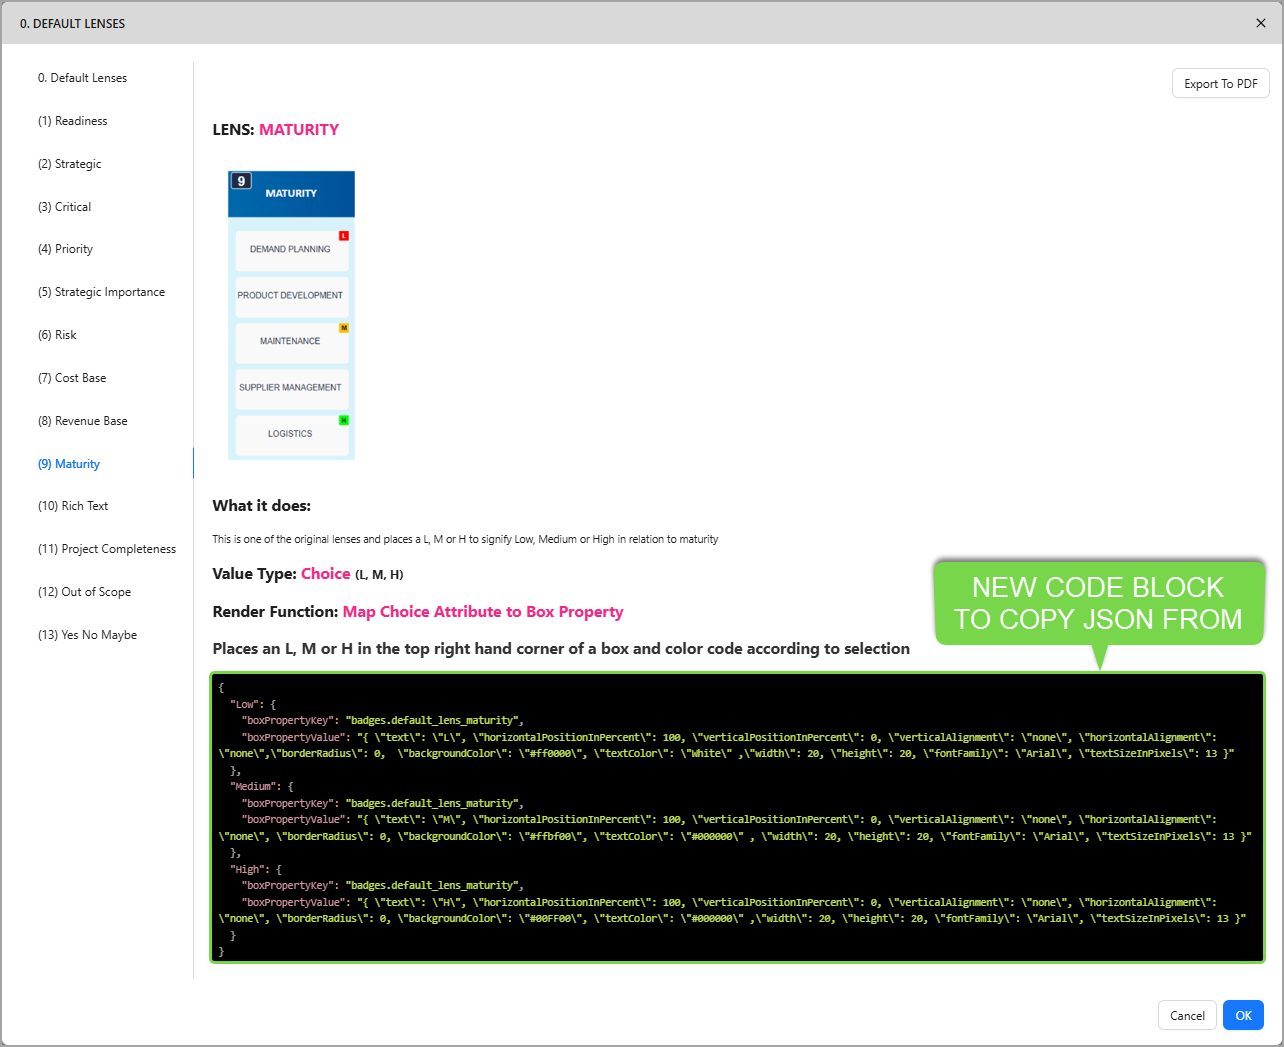The height and width of the screenshot is (1047, 1284).
Task: Switch to the (10) Rich Text lens
Action: [73, 506]
